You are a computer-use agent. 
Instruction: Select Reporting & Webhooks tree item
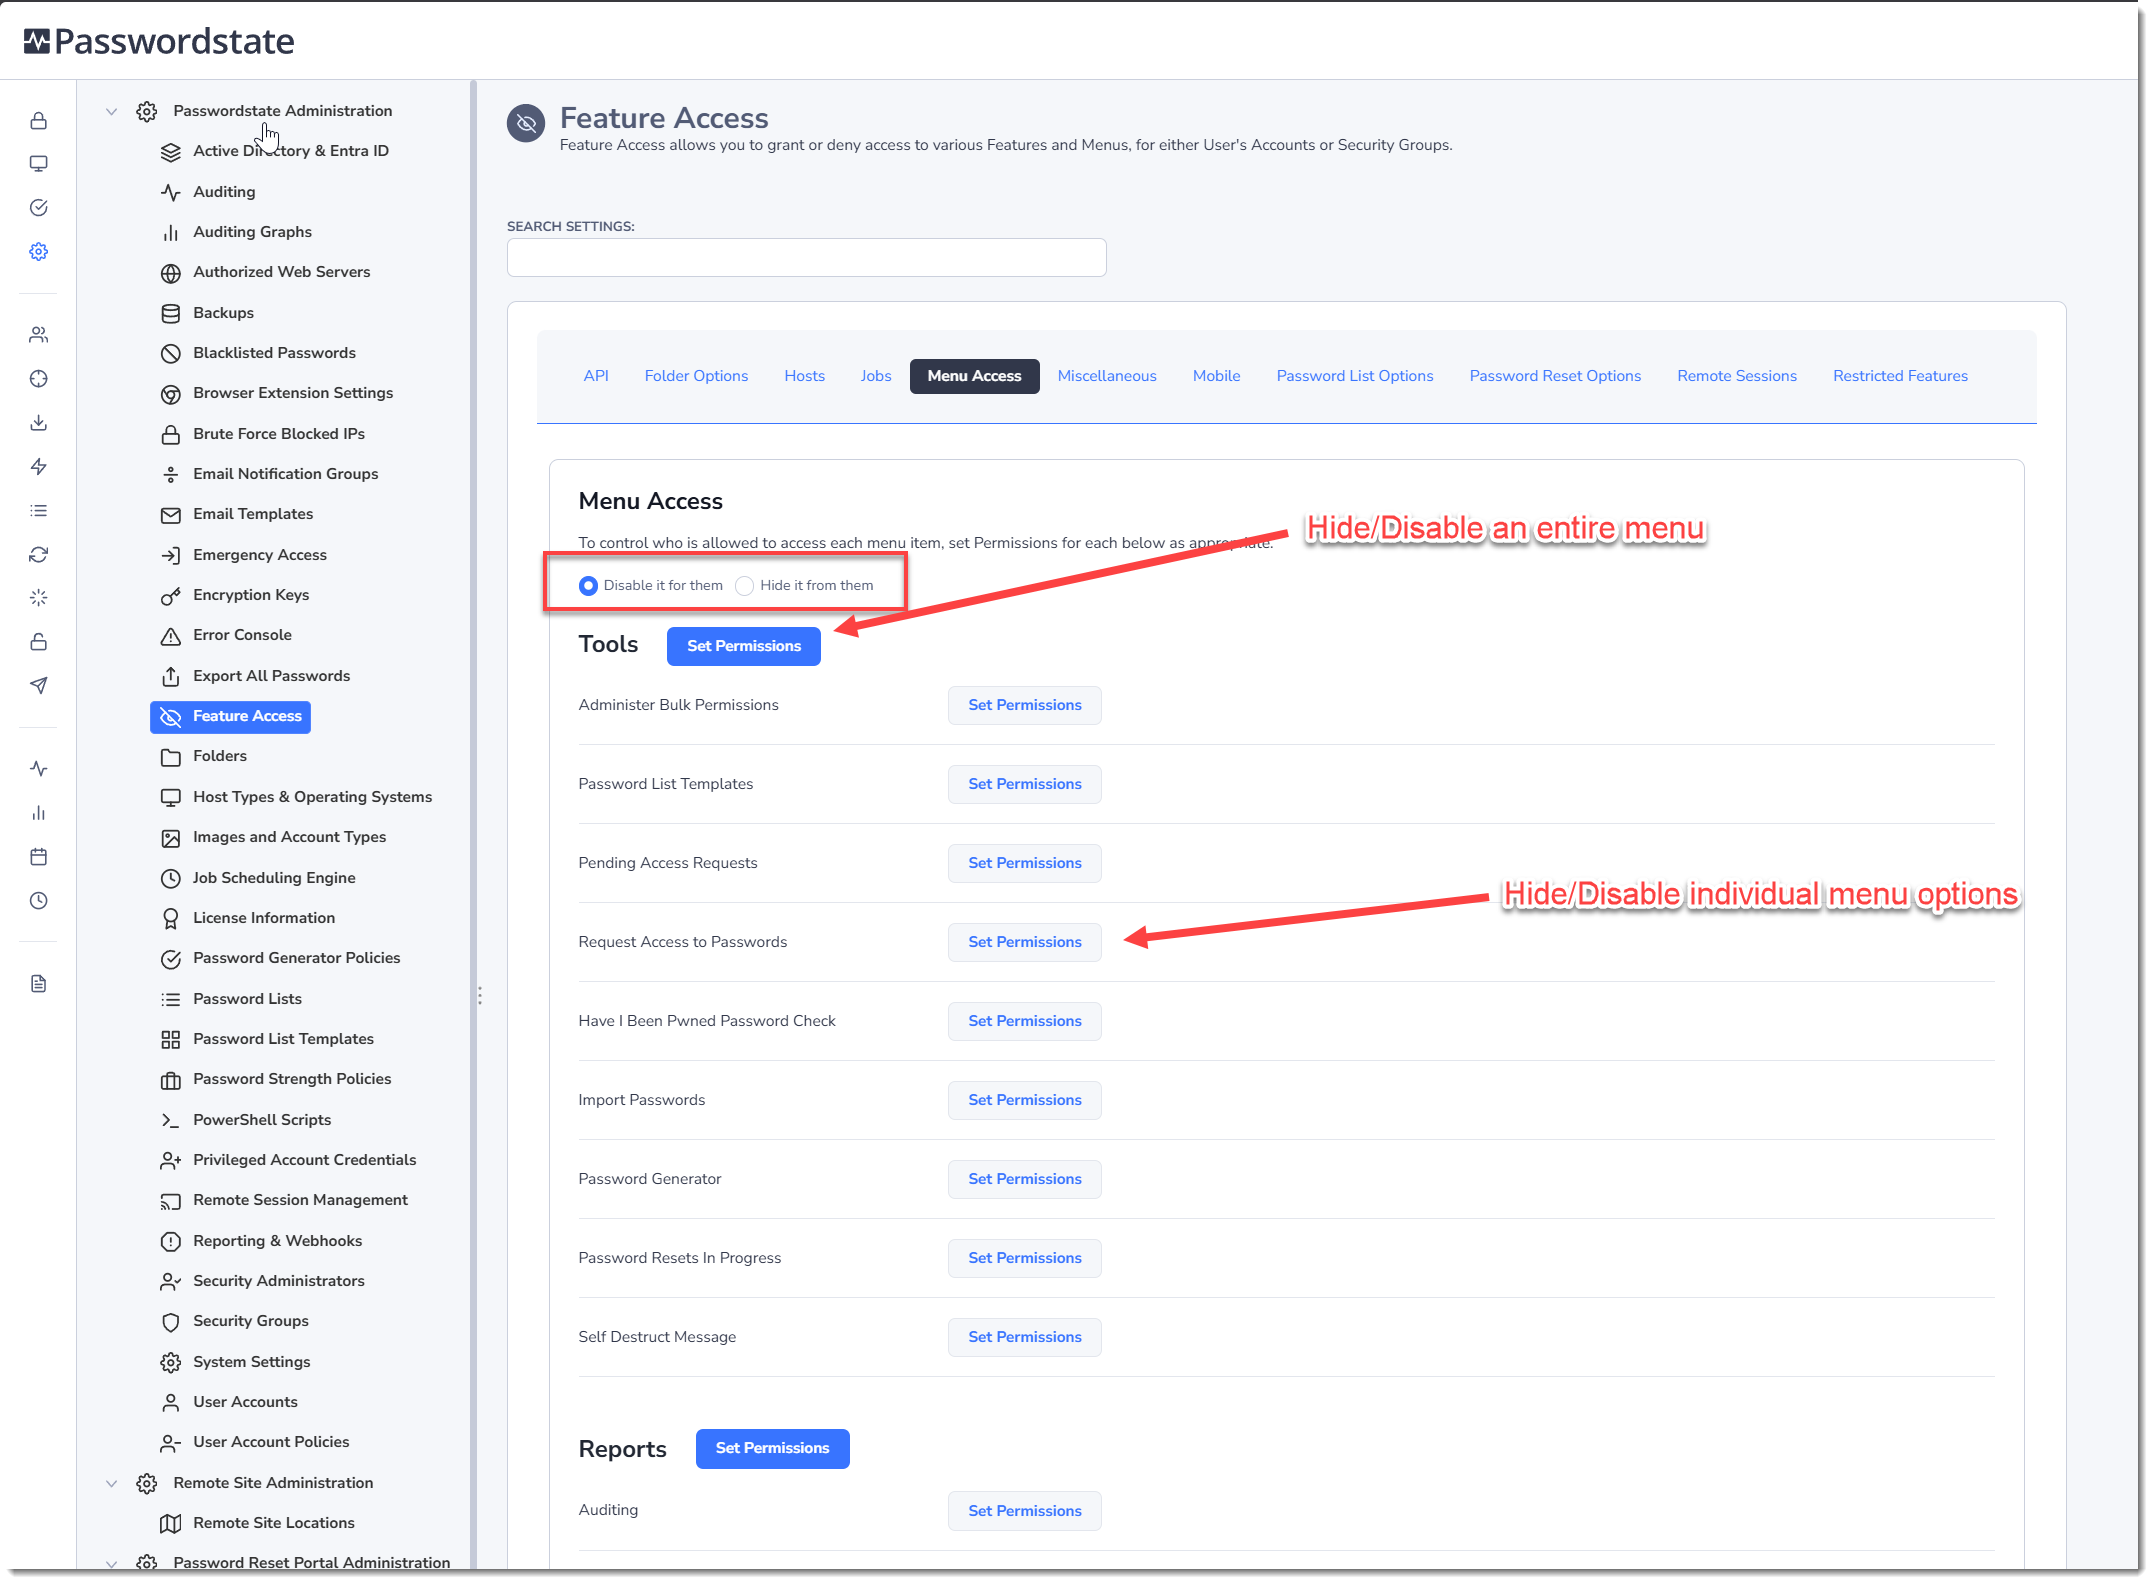tap(277, 1241)
